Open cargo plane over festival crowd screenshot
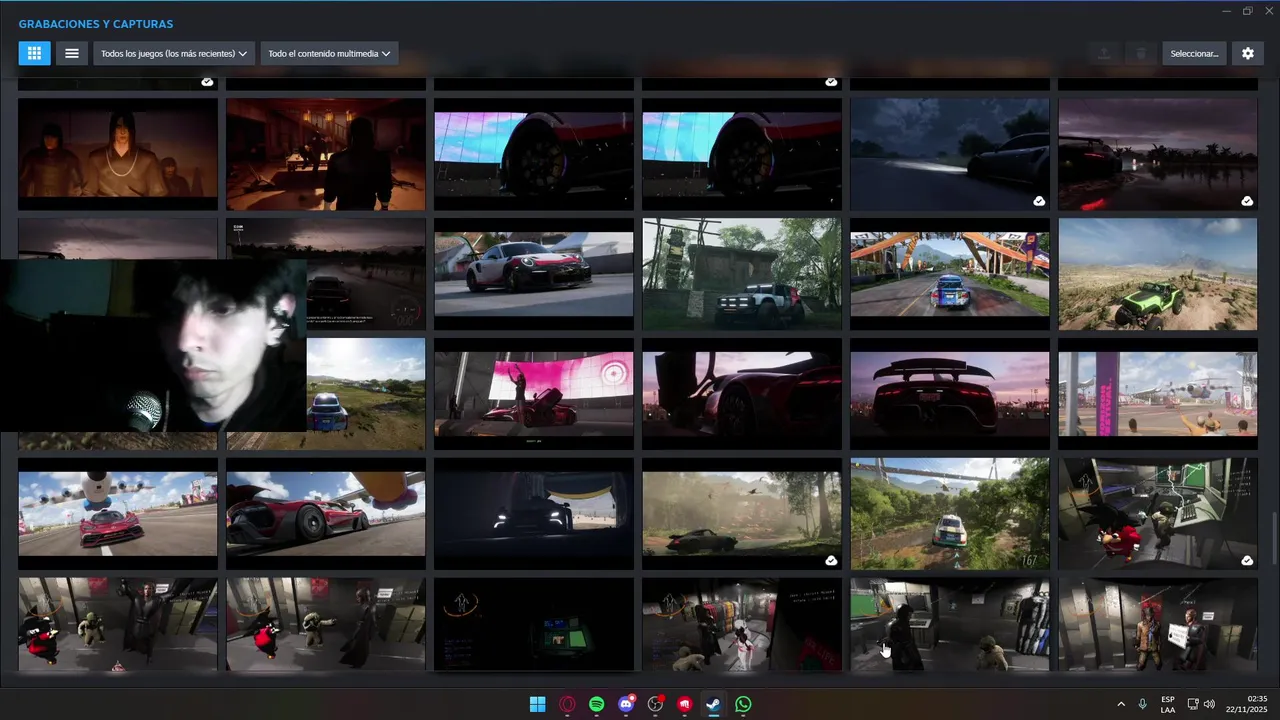Viewport: 1280px width, 720px height. click(x=1158, y=394)
